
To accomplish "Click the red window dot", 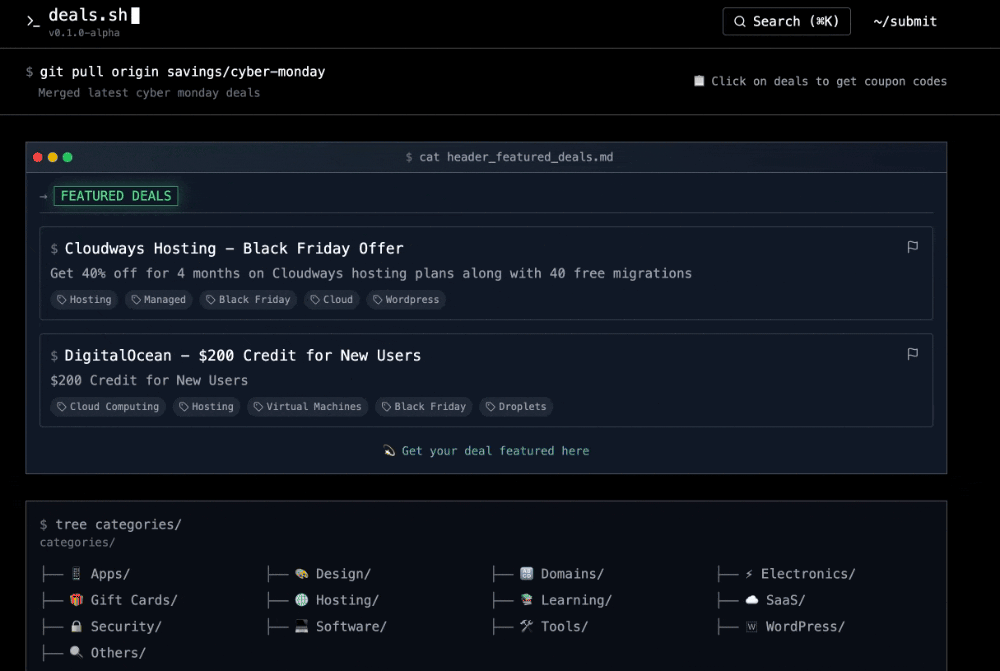I will point(38,157).
